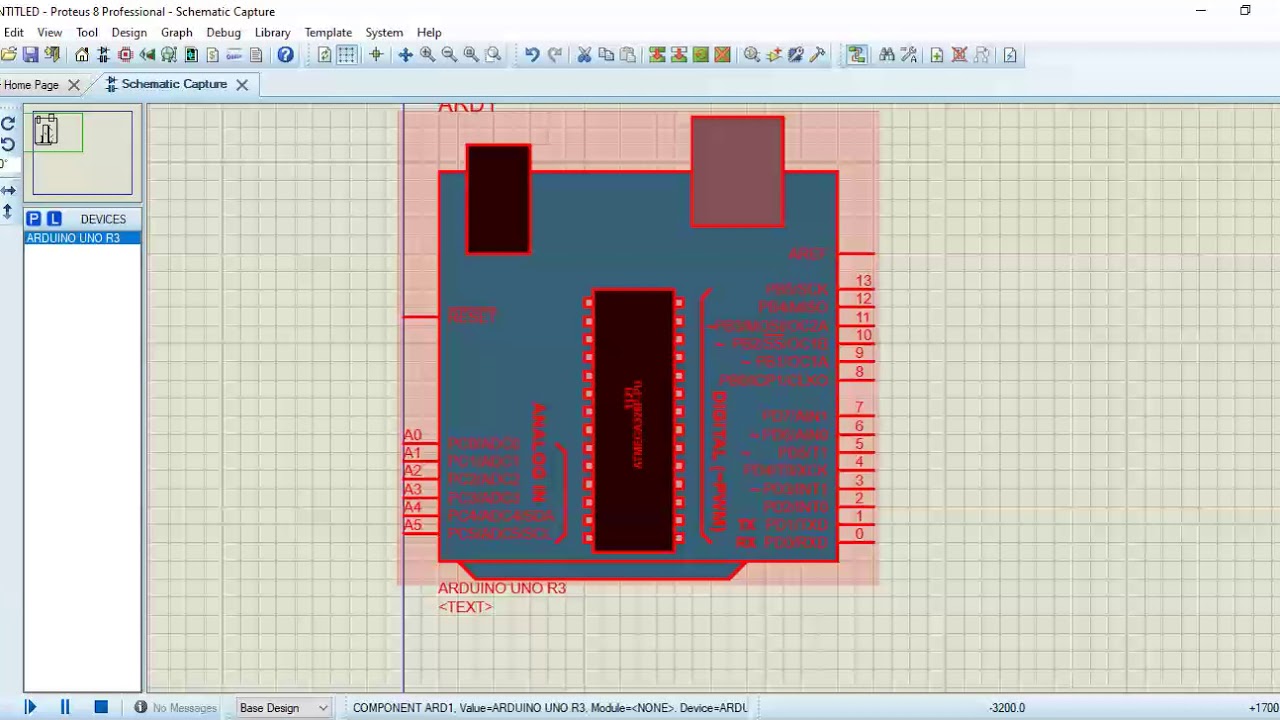Go to Home page via house icon

(x=82, y=55)
